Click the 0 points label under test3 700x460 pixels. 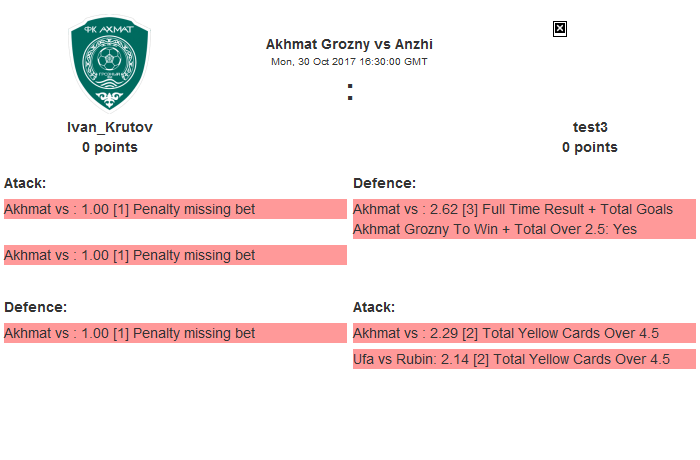(590, 147)
